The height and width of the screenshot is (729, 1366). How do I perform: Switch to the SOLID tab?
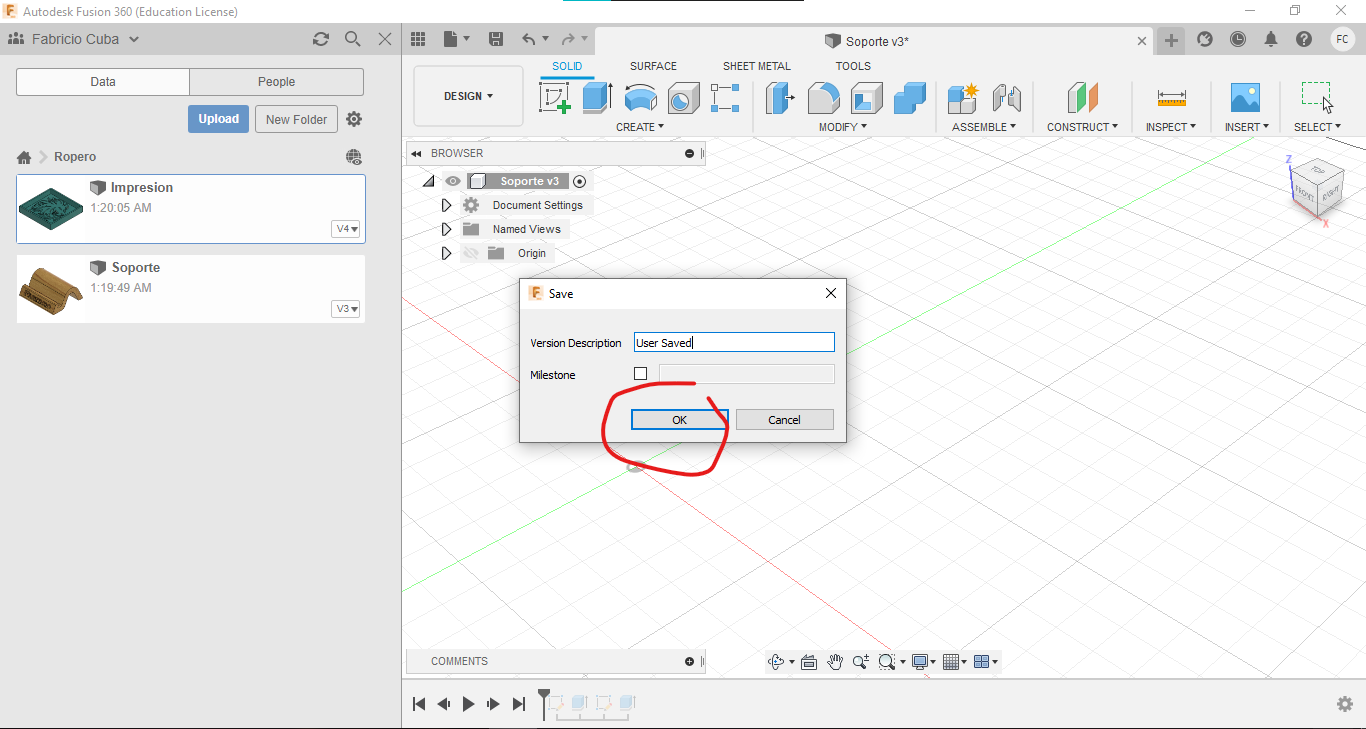tap(567, 66)
